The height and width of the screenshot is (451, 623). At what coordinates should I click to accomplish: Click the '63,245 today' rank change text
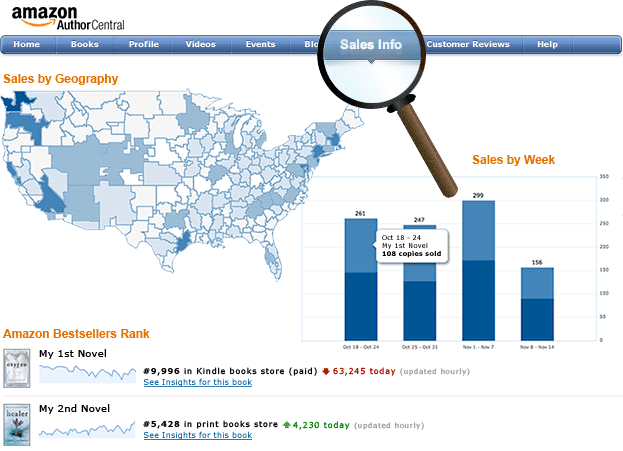(364, 371)
